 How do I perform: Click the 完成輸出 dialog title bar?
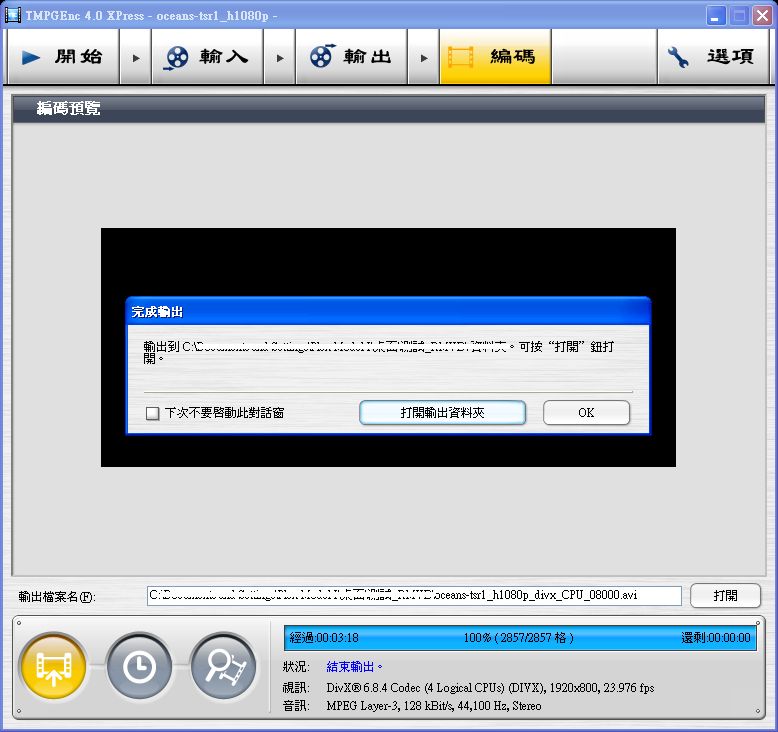pyautogui.click(x=388, y=312)
